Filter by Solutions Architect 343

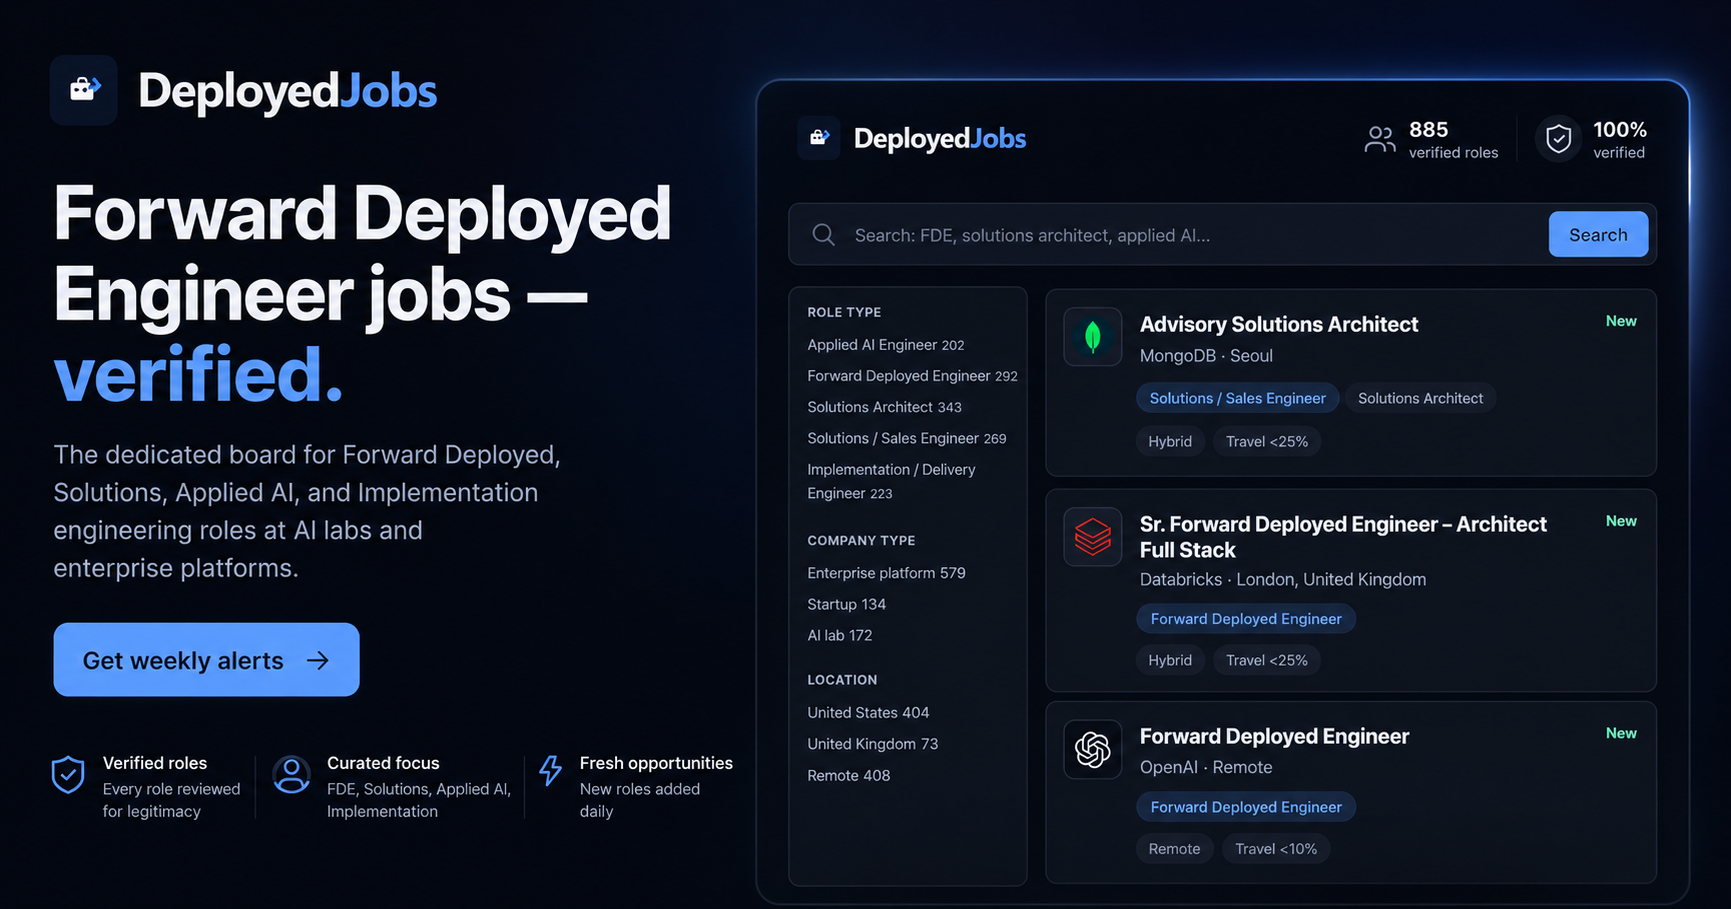884,407
